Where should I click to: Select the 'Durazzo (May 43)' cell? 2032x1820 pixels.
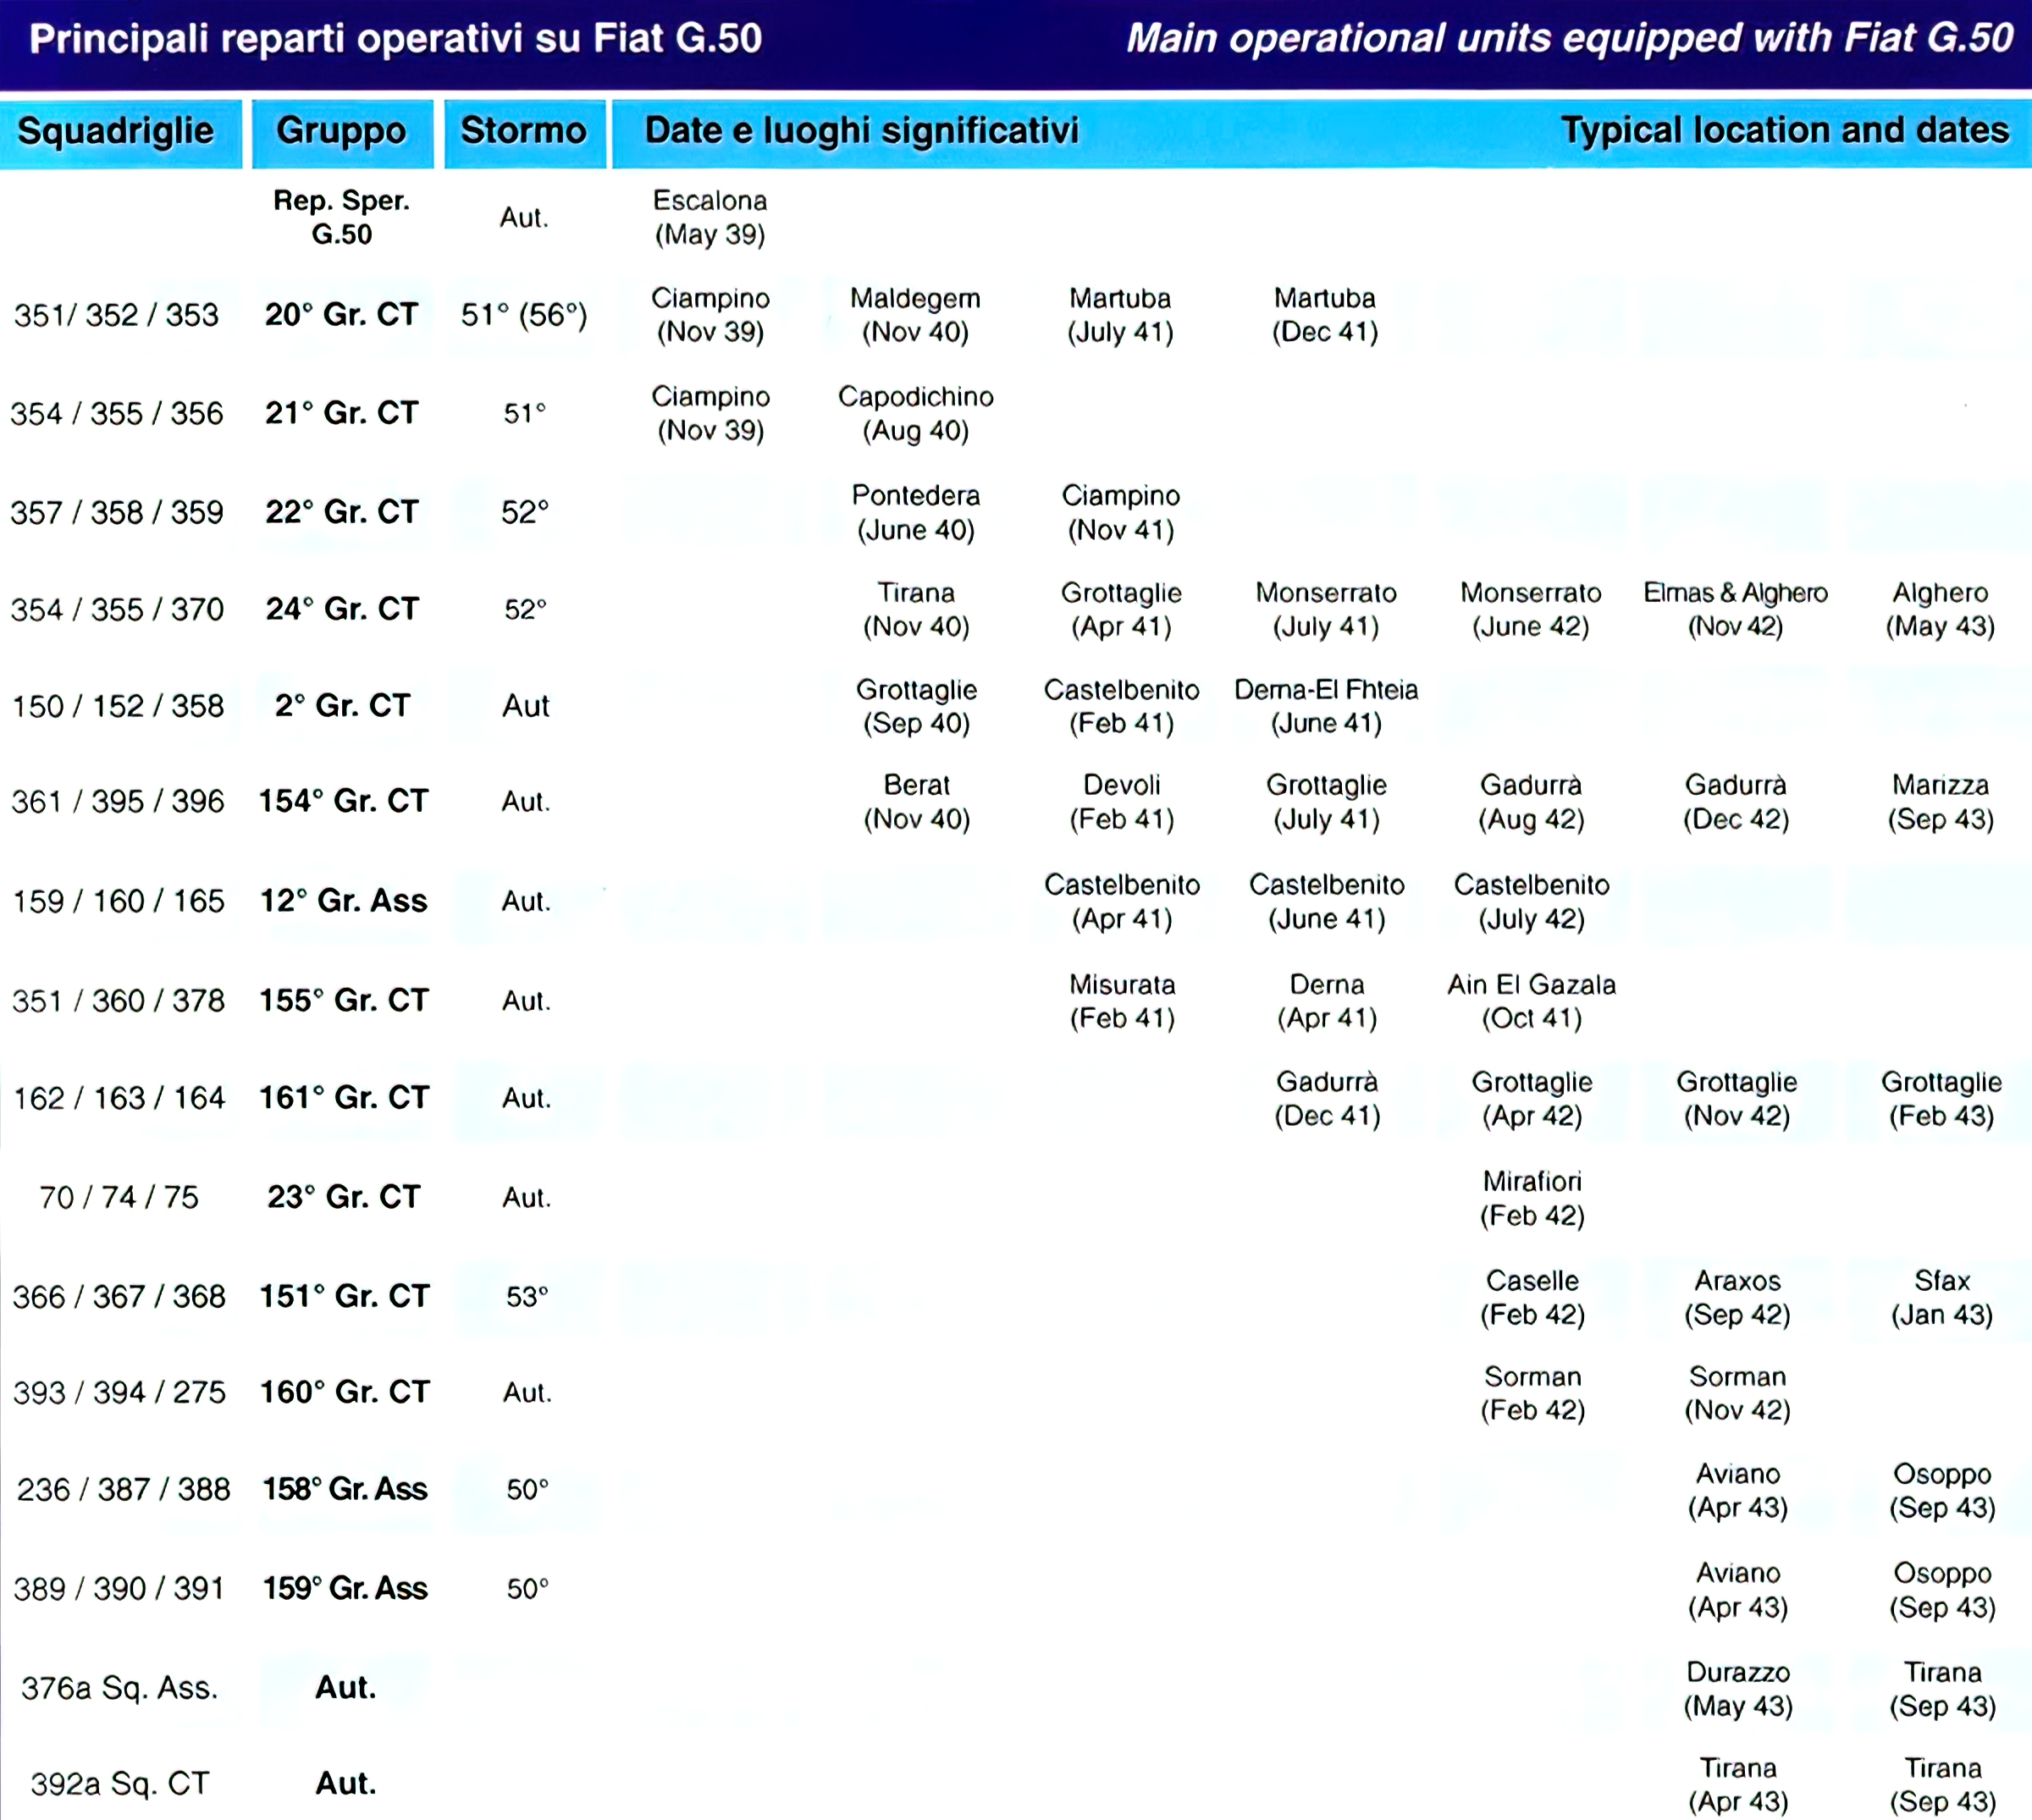1738,1689
